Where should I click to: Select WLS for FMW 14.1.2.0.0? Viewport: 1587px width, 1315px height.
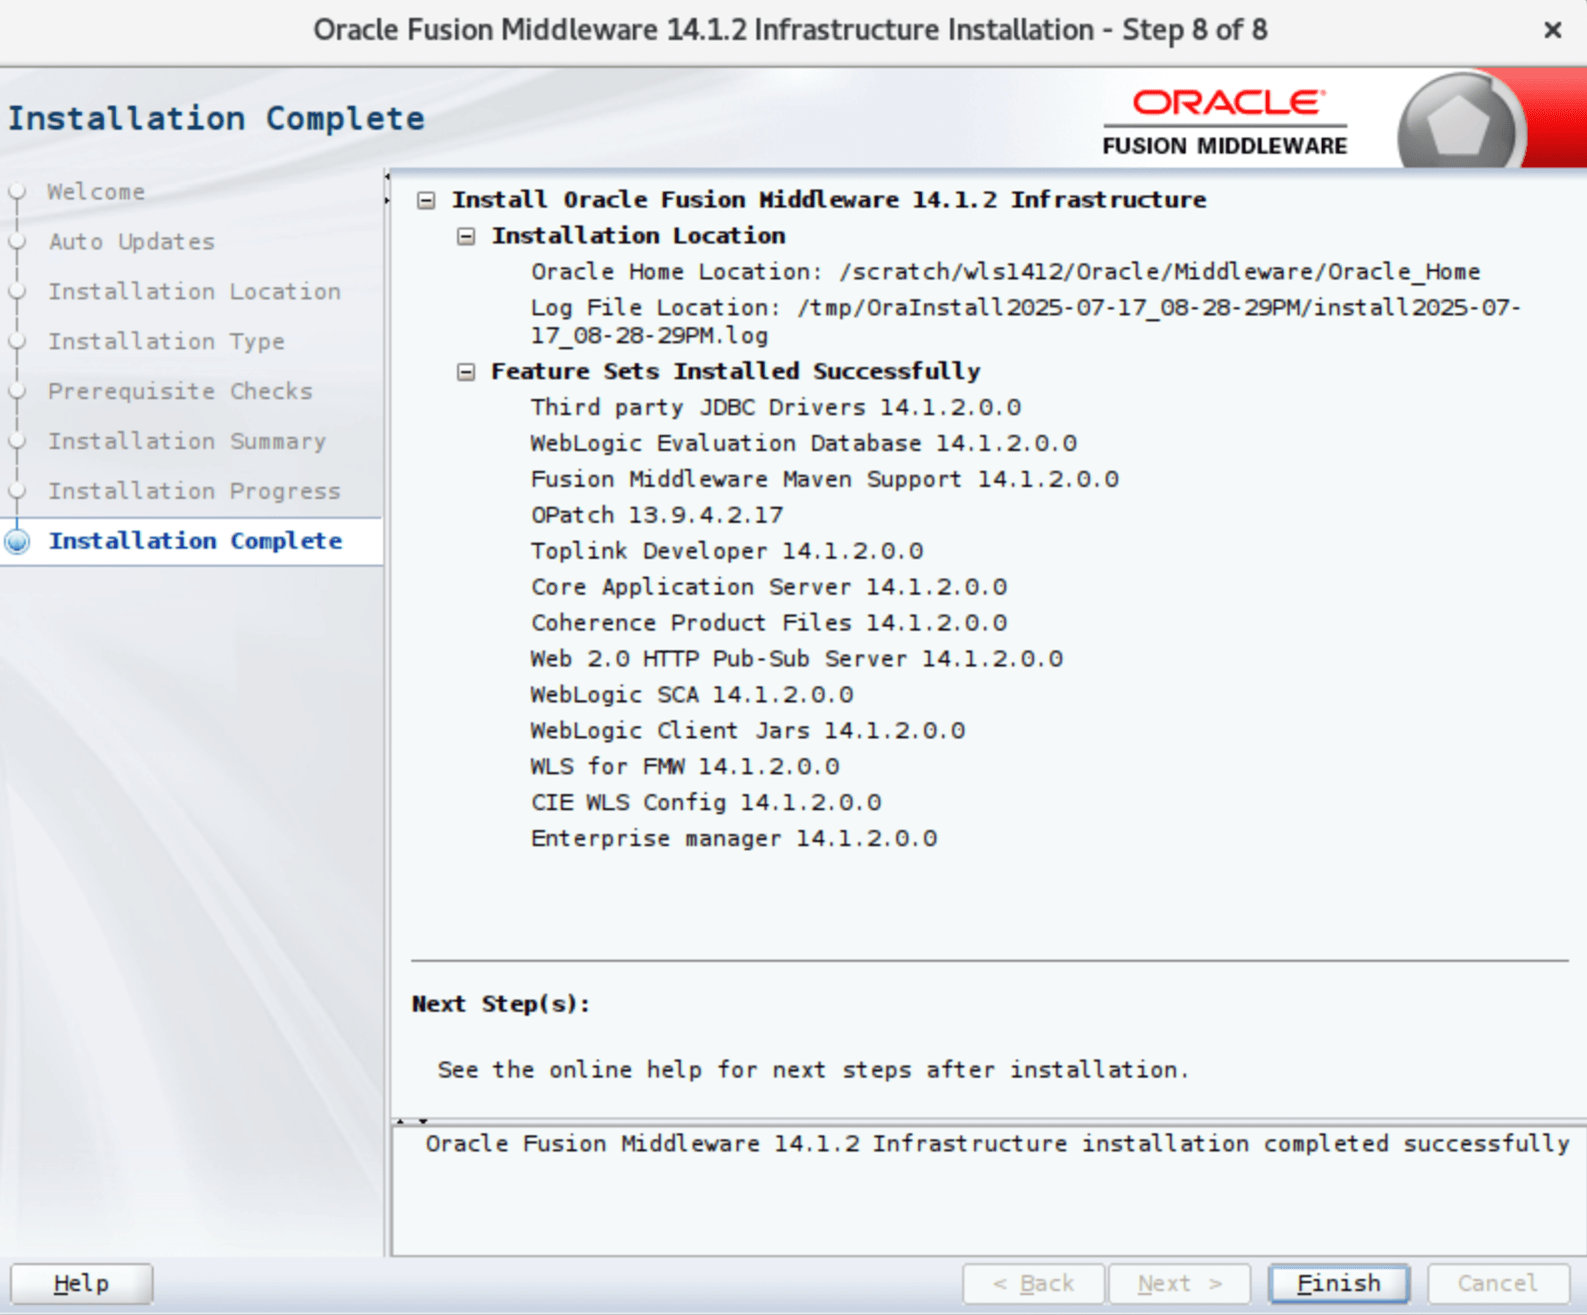tap(685, 768)
